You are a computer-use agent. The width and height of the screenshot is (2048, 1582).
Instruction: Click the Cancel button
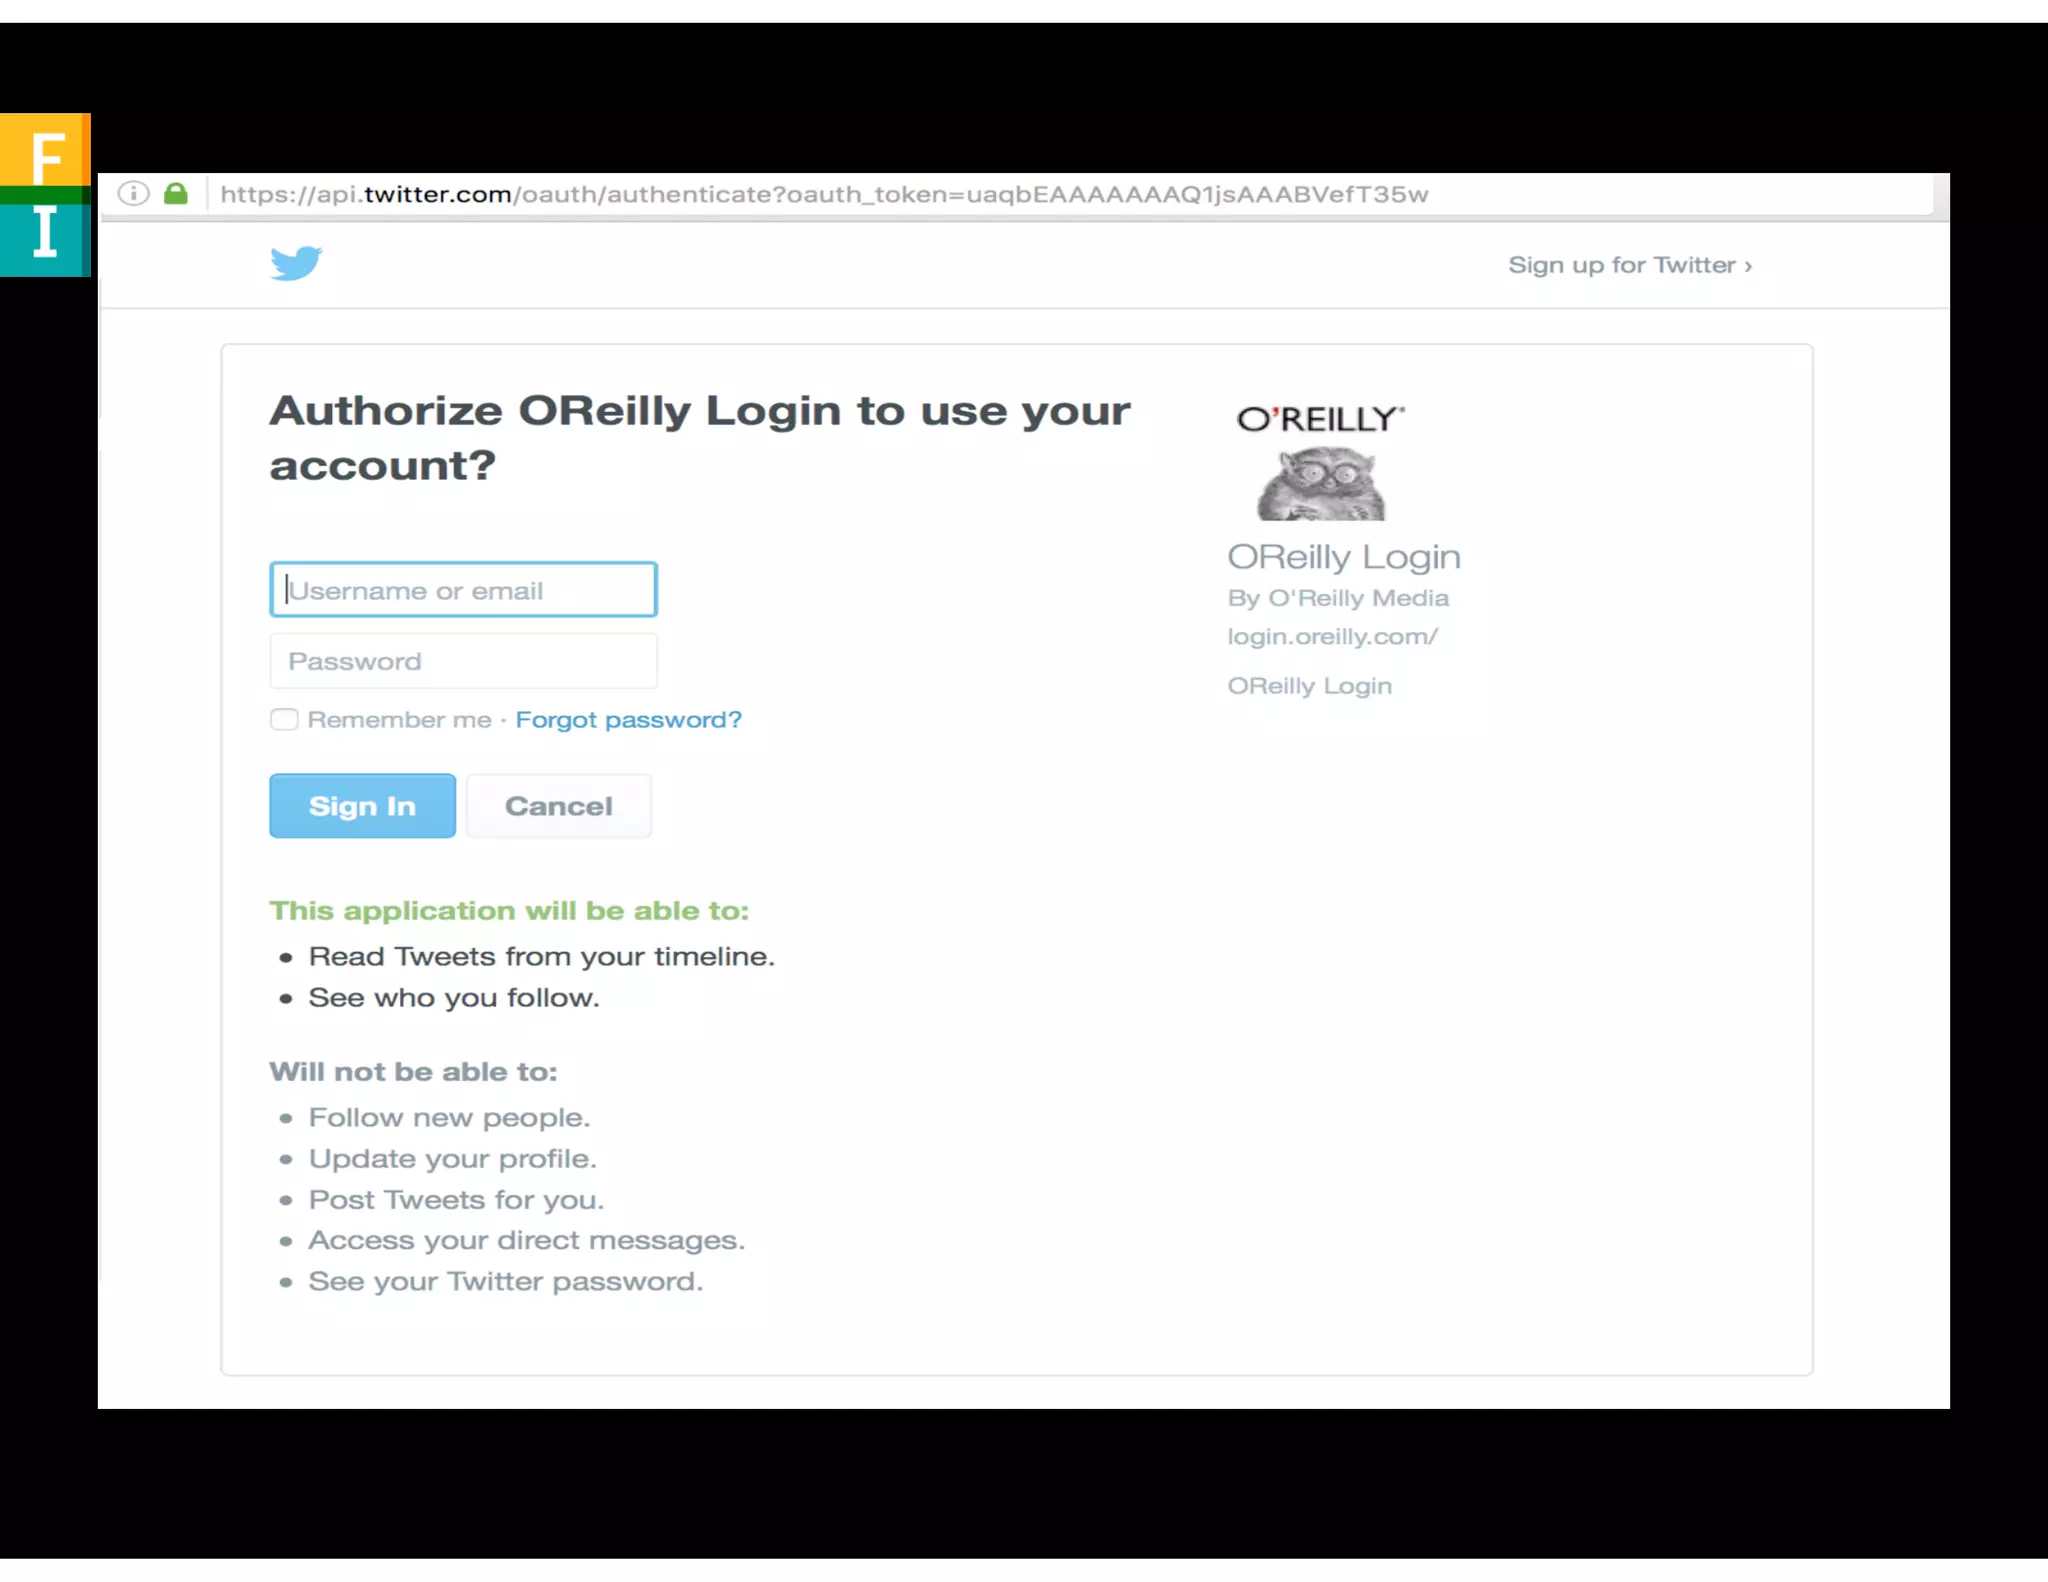559,805
